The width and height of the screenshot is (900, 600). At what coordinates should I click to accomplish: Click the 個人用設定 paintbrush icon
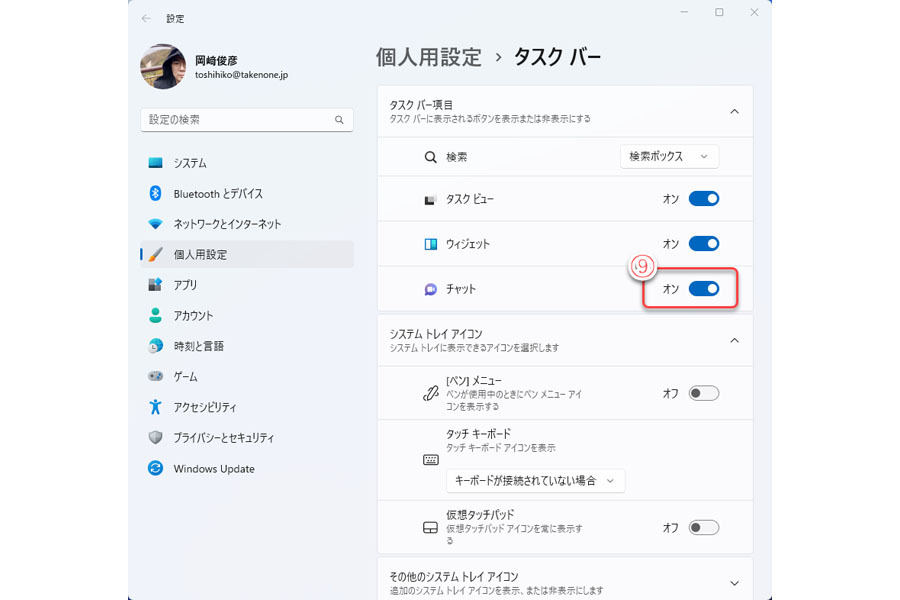point(156,254)
